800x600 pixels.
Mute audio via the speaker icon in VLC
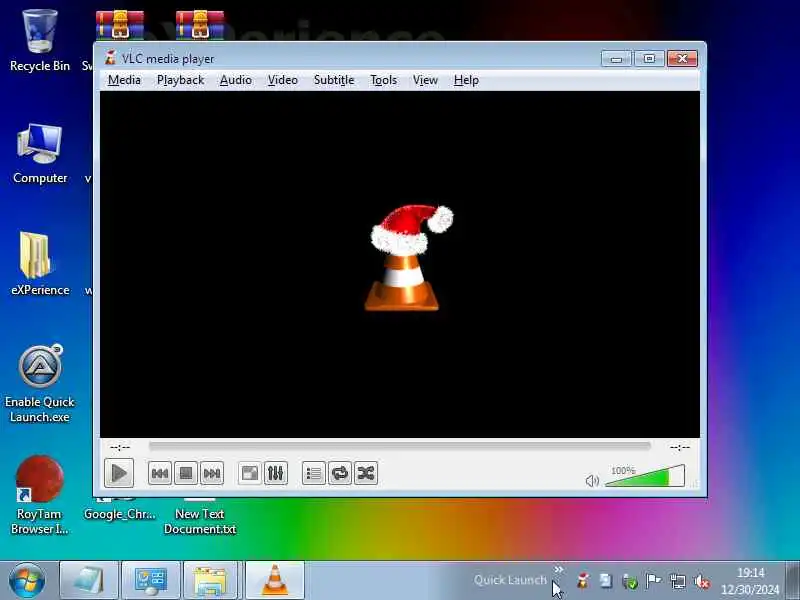click(x=592, y=481)
